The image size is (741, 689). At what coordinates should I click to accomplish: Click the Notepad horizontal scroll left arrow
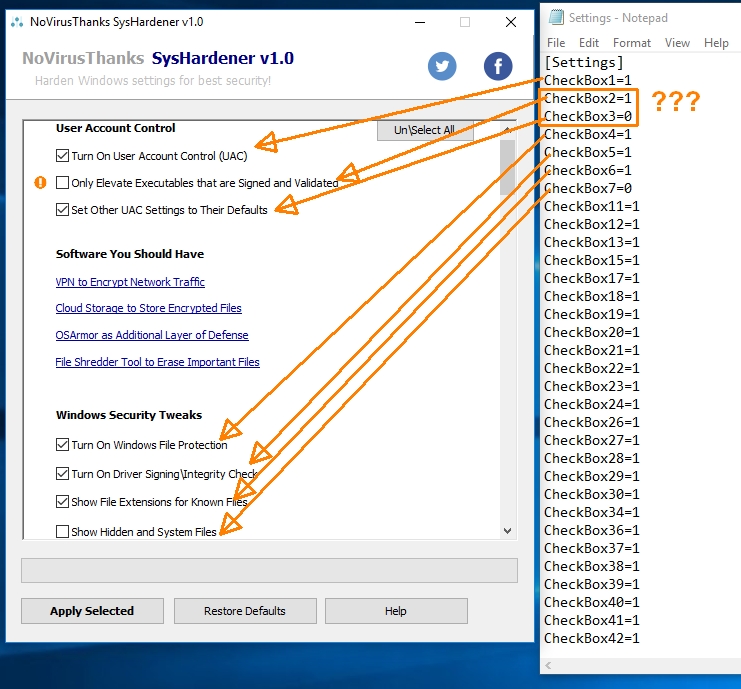tap(548, 665)
